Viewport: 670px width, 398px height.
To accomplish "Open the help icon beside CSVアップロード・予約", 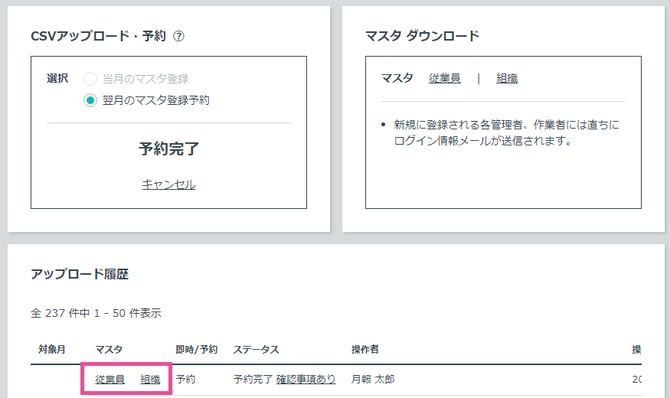I will pos(179,36).
